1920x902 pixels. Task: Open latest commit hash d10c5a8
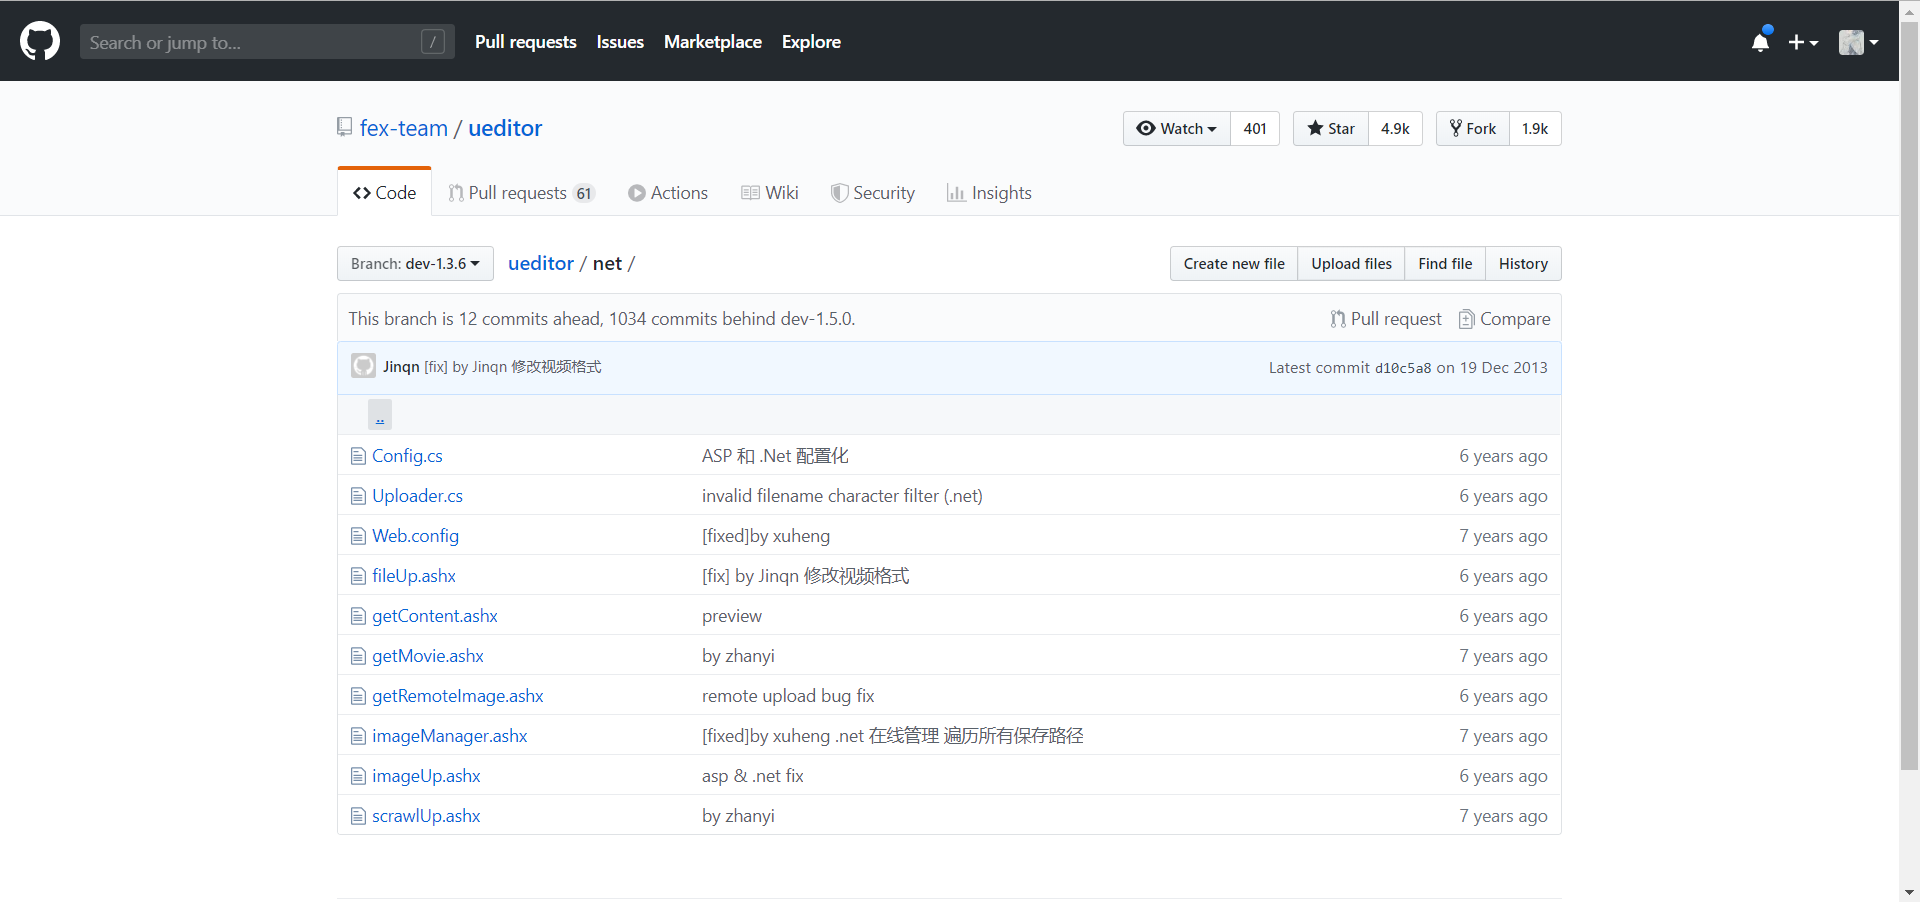(1403, 368)
